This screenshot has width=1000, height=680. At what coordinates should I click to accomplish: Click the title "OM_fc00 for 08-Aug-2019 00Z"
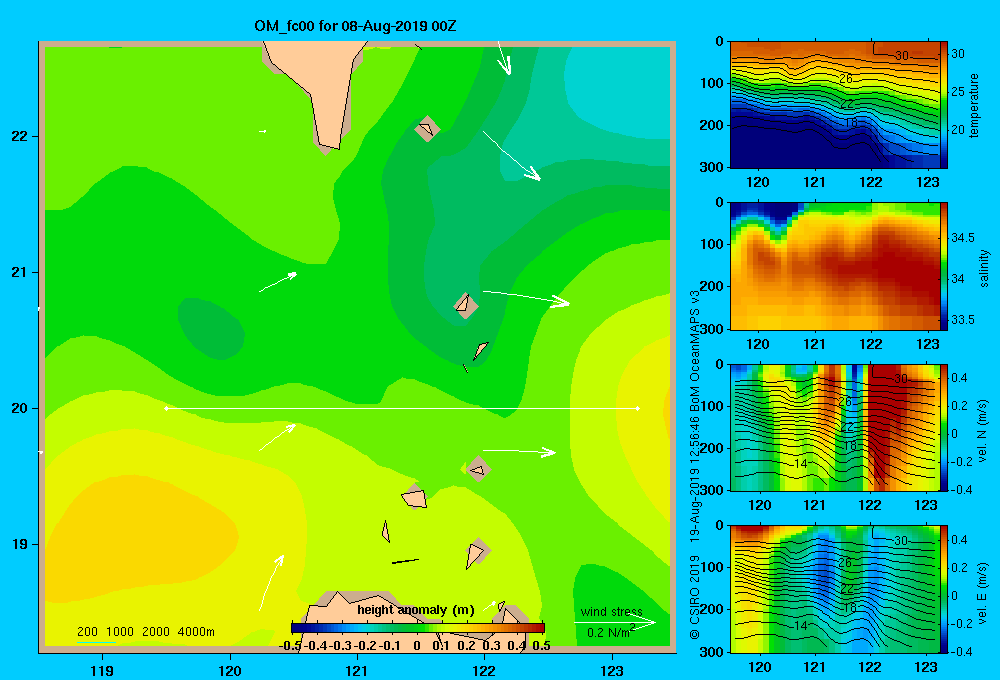355,26
